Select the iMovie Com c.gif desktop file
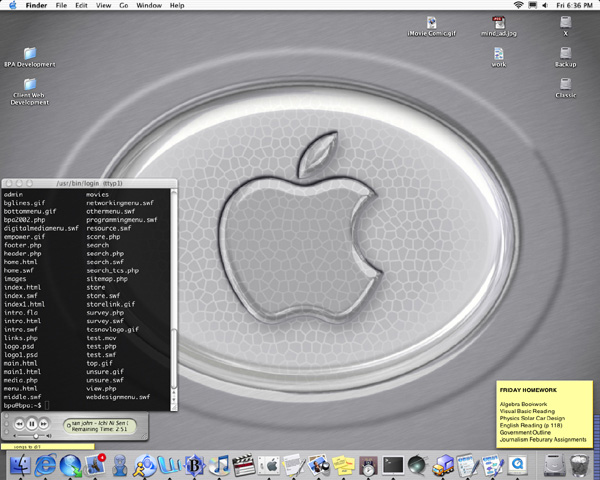This screenshot has height=480, width=600. 432,26
